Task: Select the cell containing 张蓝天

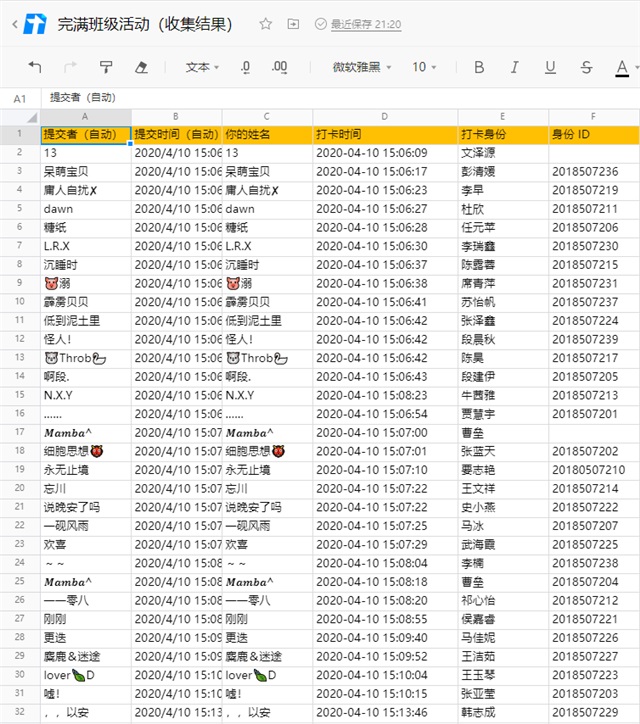Action: (x=503, y=452)
